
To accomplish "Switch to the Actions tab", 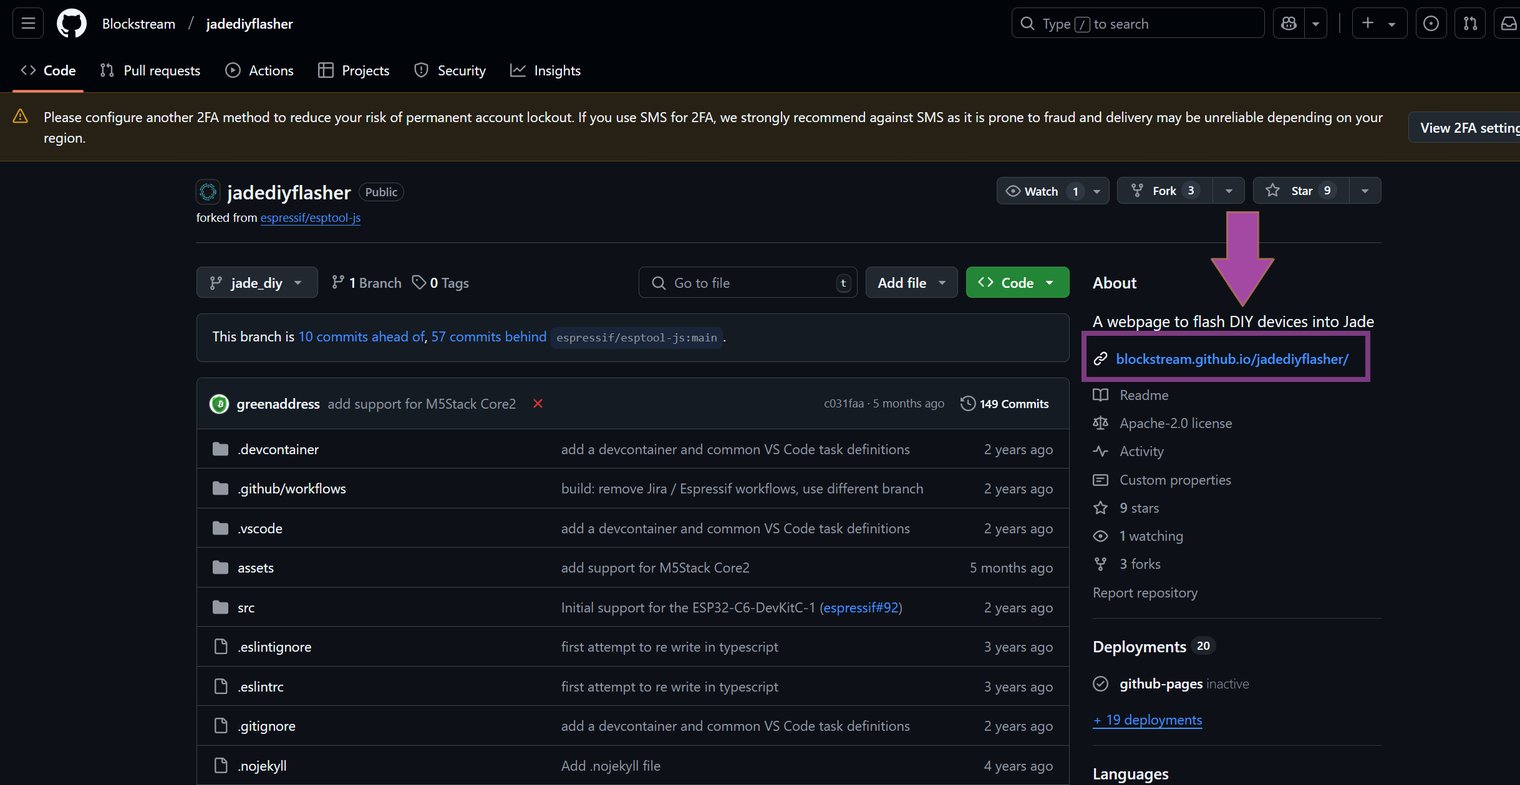I will [259, 70].
